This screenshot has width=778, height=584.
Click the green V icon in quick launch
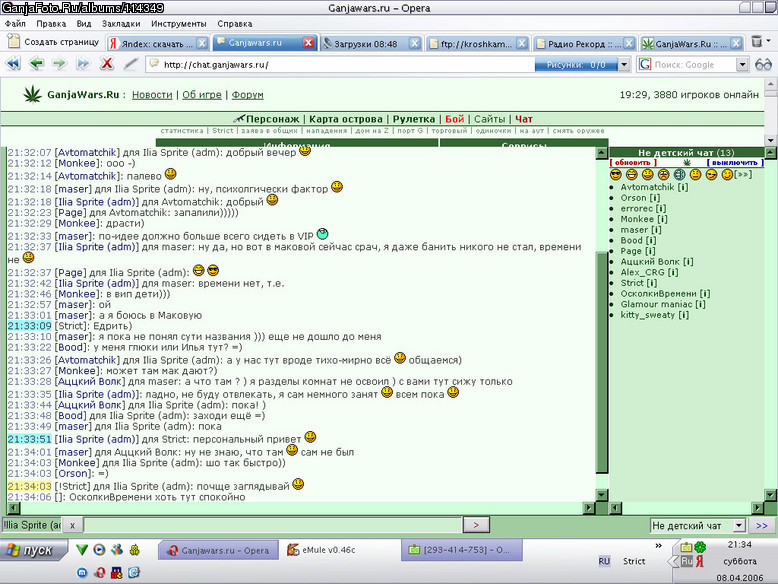pyautogui.click(x=82, y=550)
